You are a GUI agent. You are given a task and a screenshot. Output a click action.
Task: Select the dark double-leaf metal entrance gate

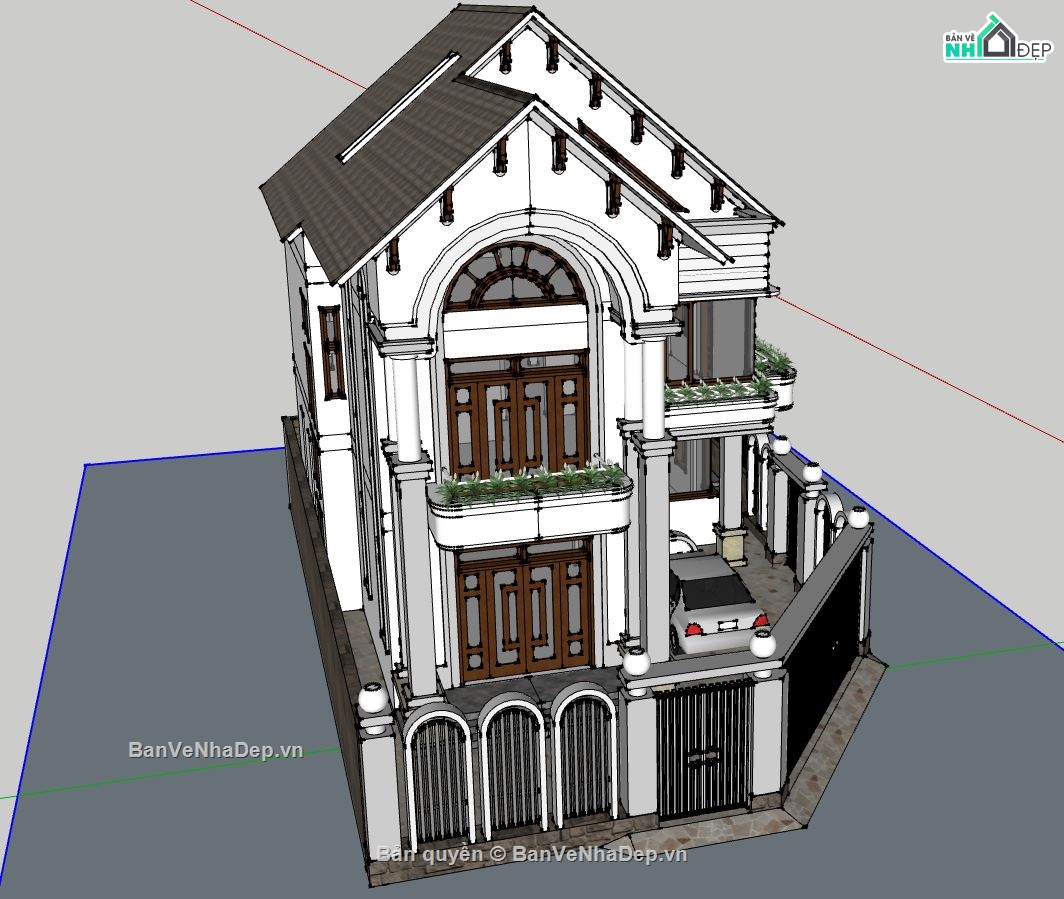tap(703, 746)
